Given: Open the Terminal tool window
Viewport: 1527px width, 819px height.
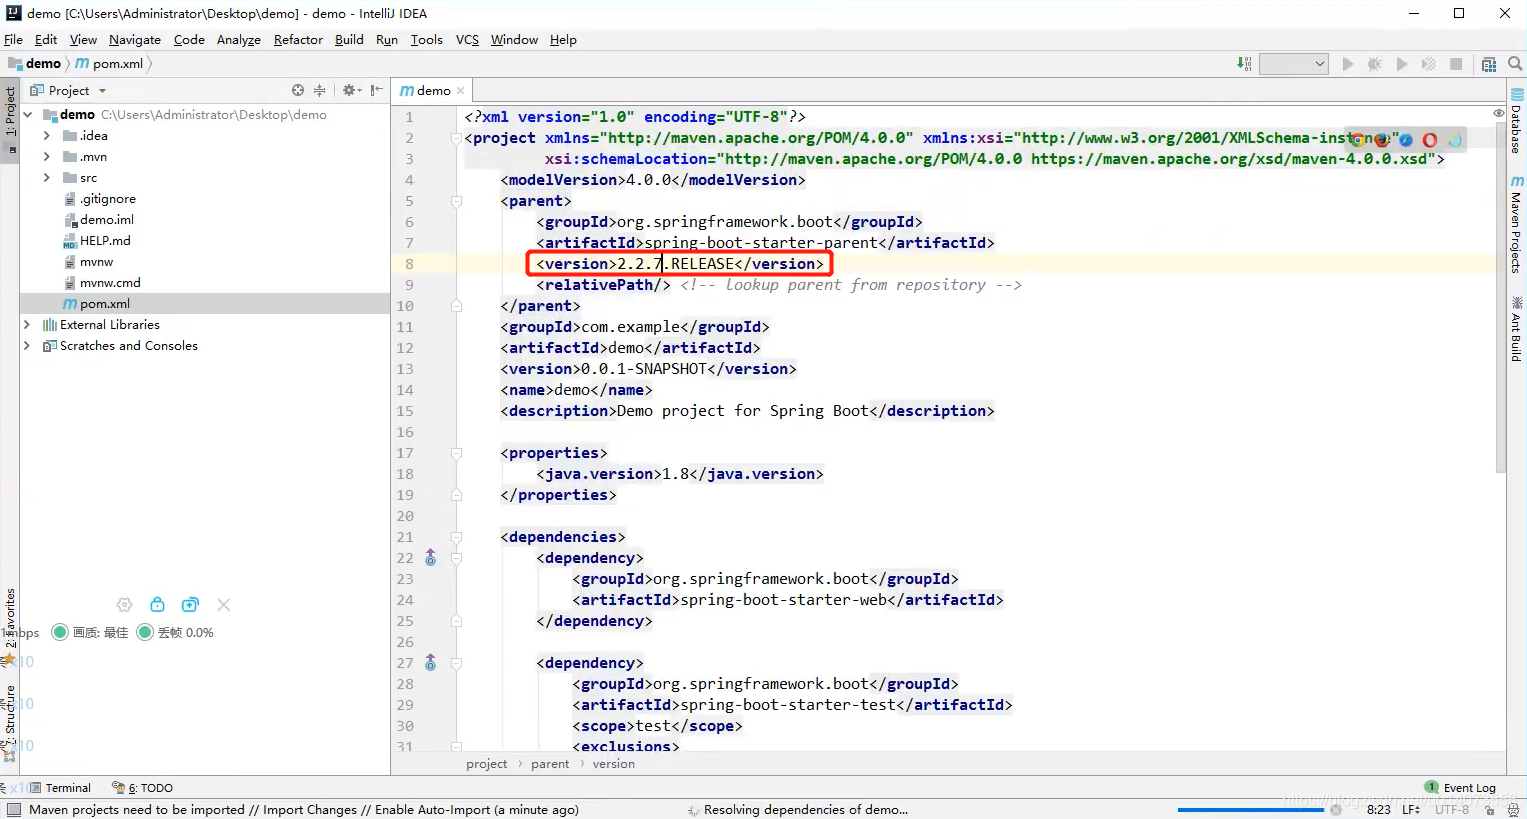Looking at the screenshot, I should coord(60,788).
